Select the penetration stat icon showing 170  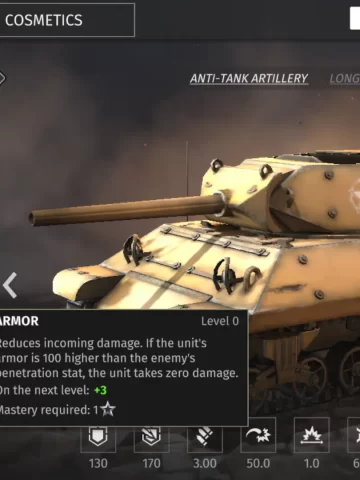pos(151,438)
